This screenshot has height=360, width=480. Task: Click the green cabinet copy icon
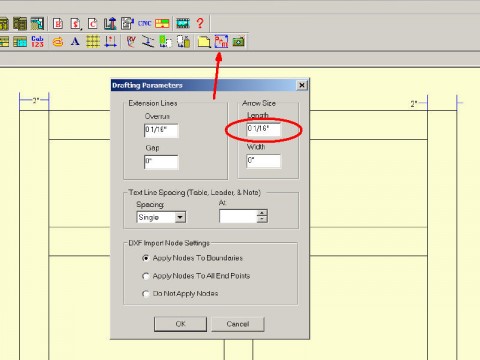[x=166, y=42]
